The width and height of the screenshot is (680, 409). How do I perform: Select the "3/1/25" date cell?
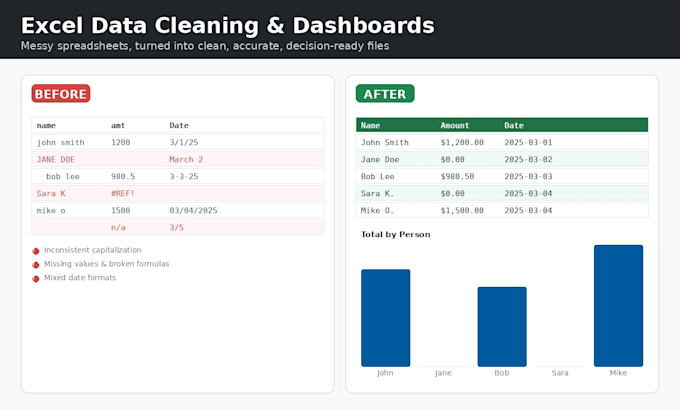[184, 142]
